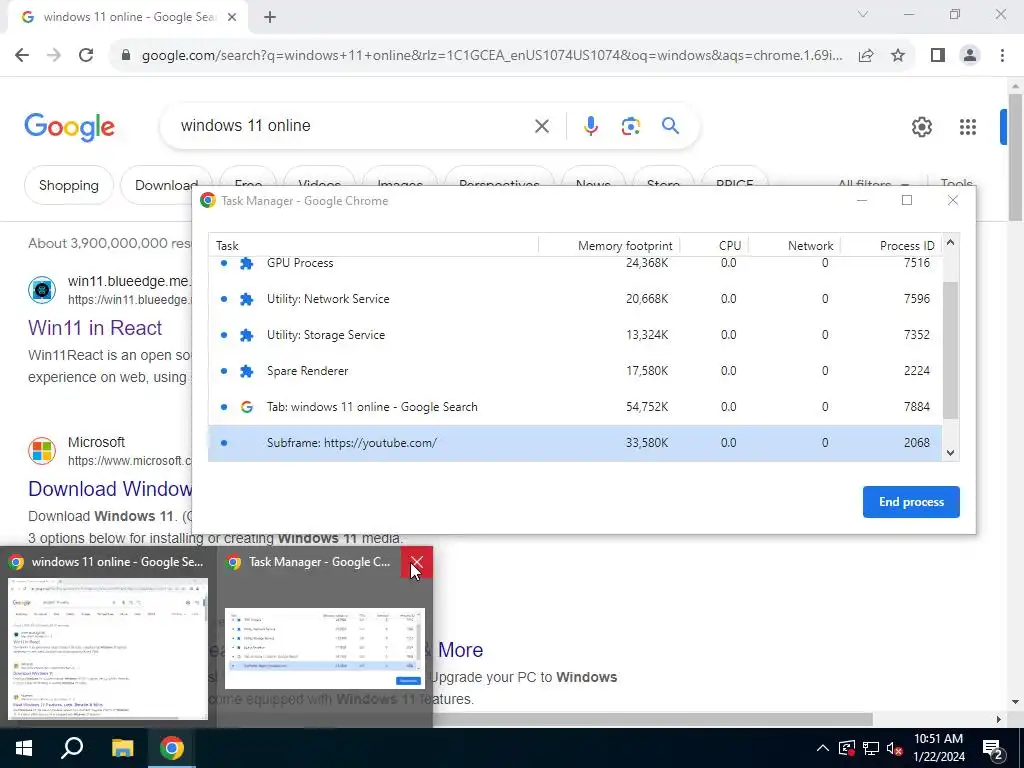This screenshot has height=768, width=1024.
Task: Share this page icon in address bar
Action: (866, 56)
